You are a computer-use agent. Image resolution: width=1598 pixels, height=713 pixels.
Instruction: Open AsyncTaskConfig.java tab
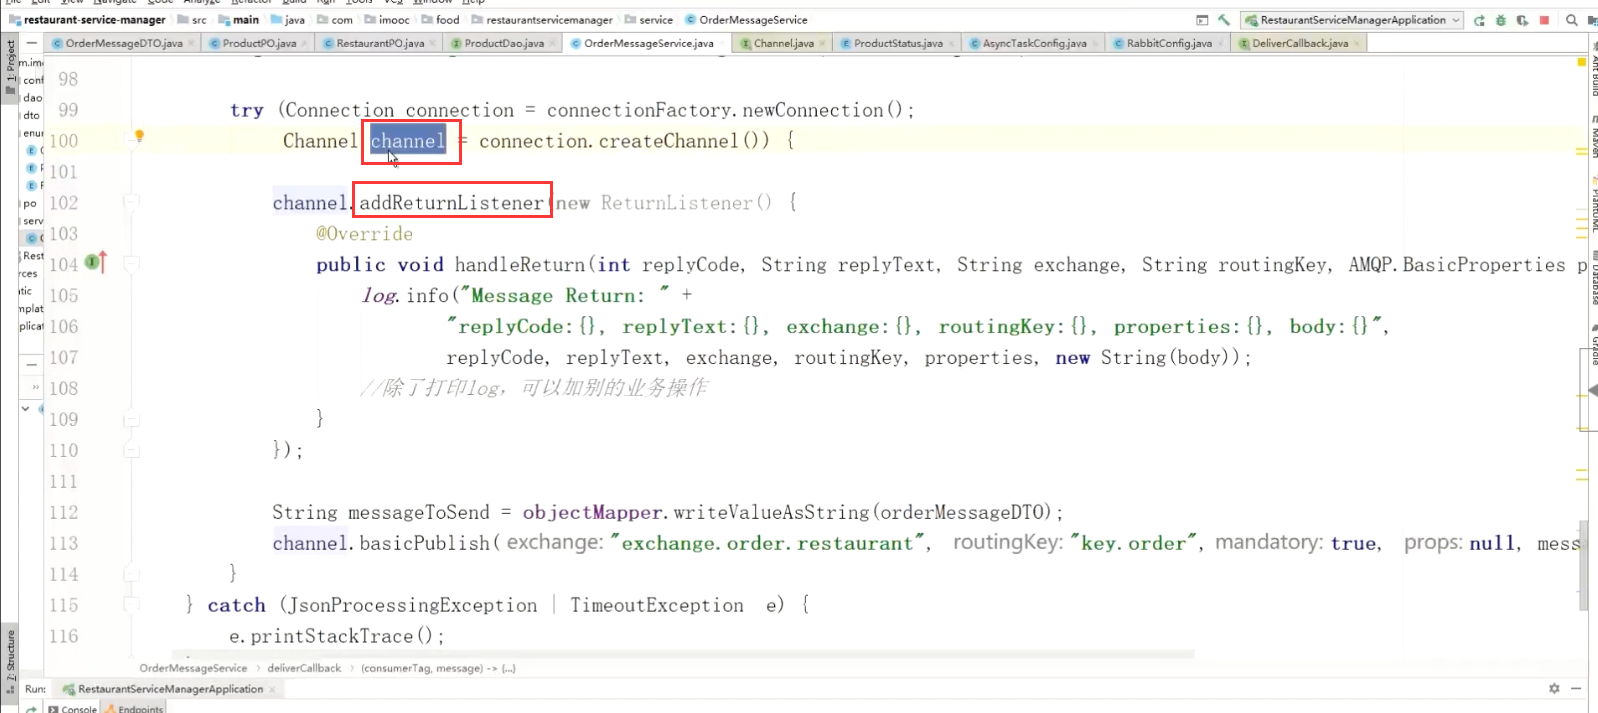click(x=1034, y=43)
